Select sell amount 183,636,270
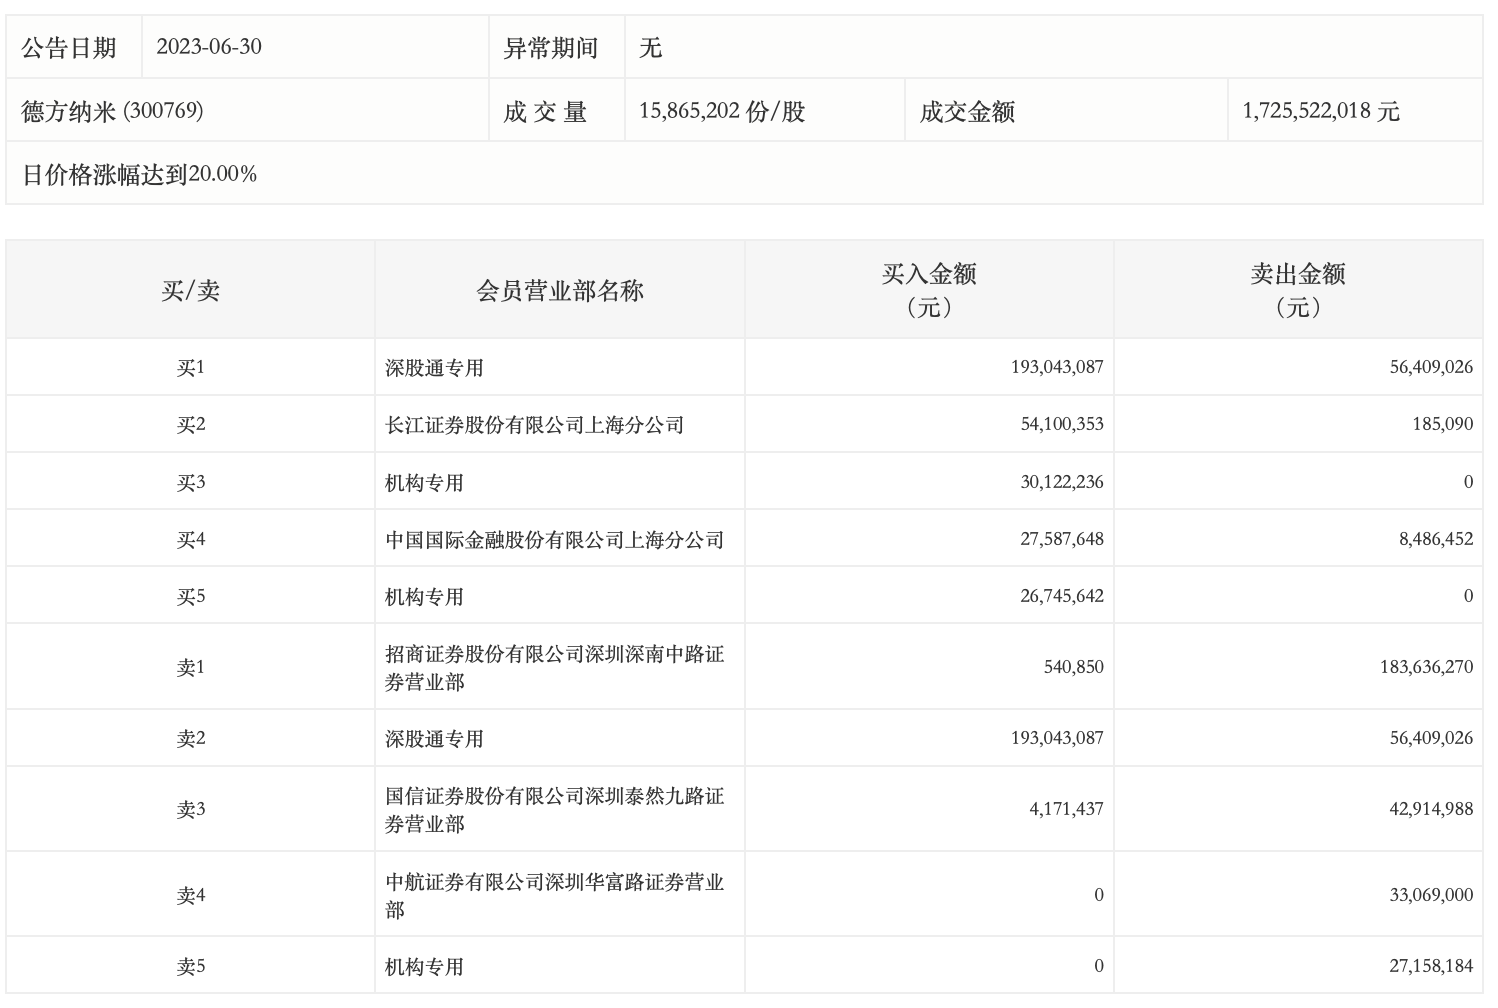 (x=1426, y=667)
